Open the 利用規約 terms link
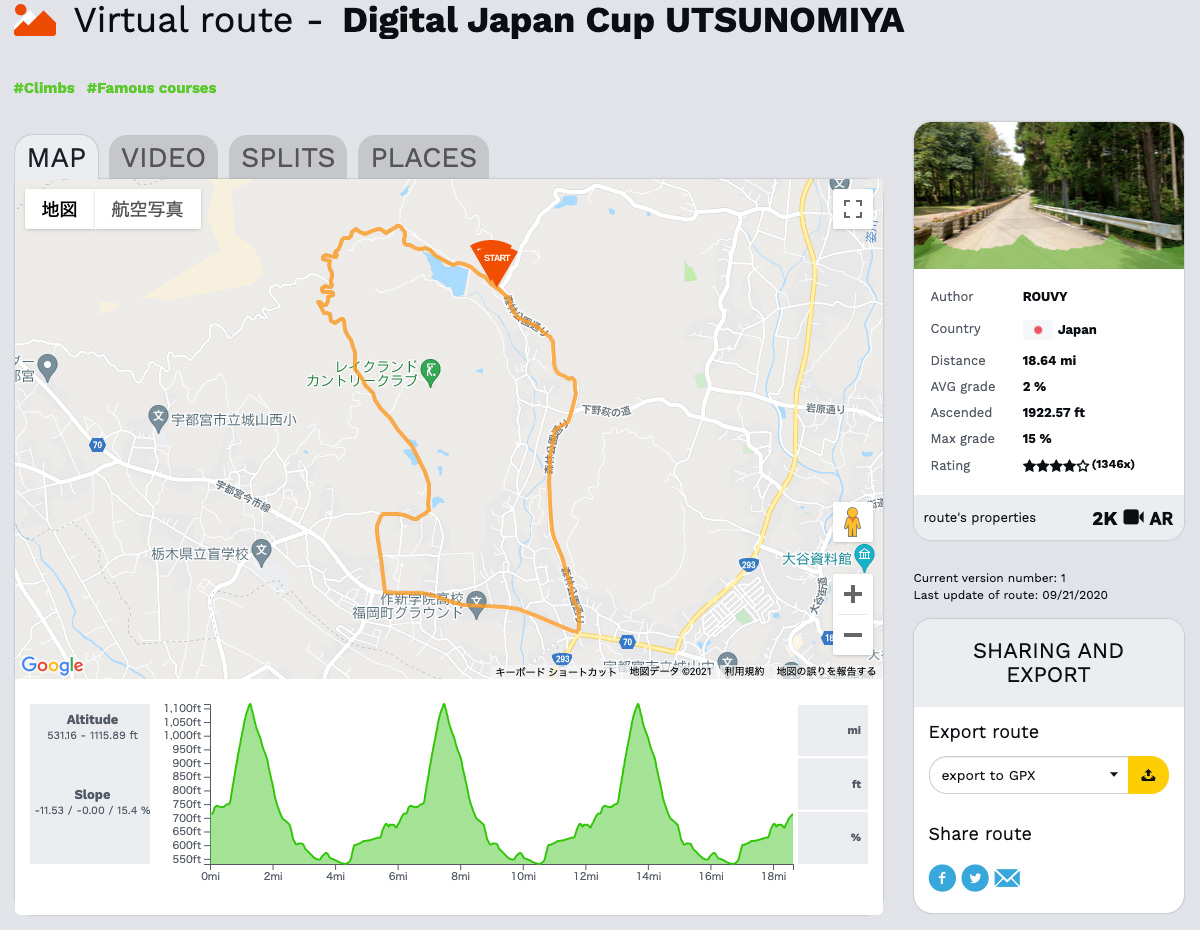Screen dimensions: 1200x930 [x=744, y=671]
